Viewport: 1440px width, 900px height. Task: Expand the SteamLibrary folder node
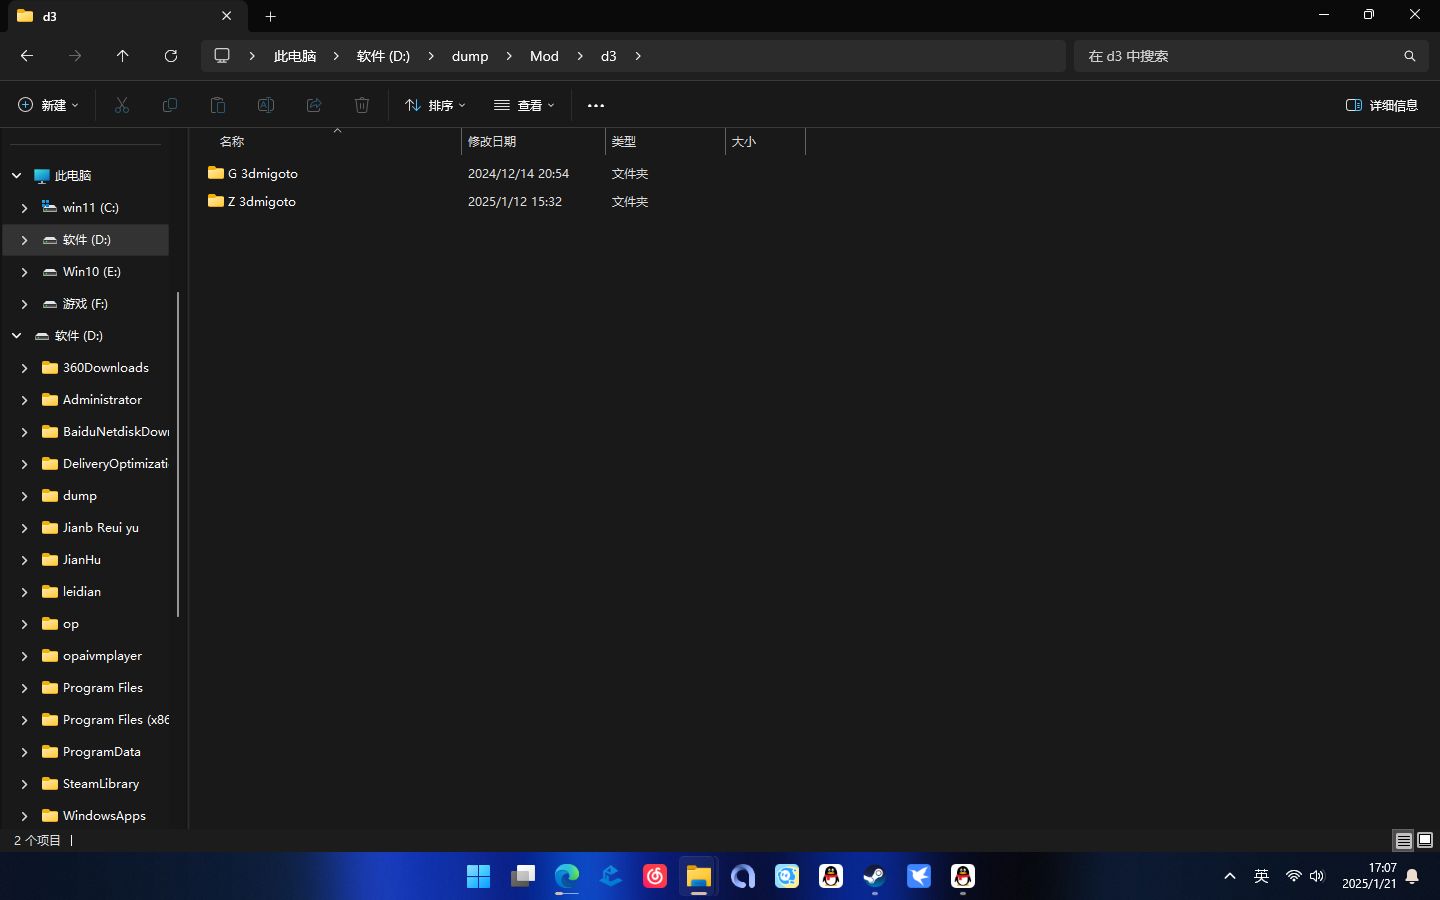click(25, 784)
